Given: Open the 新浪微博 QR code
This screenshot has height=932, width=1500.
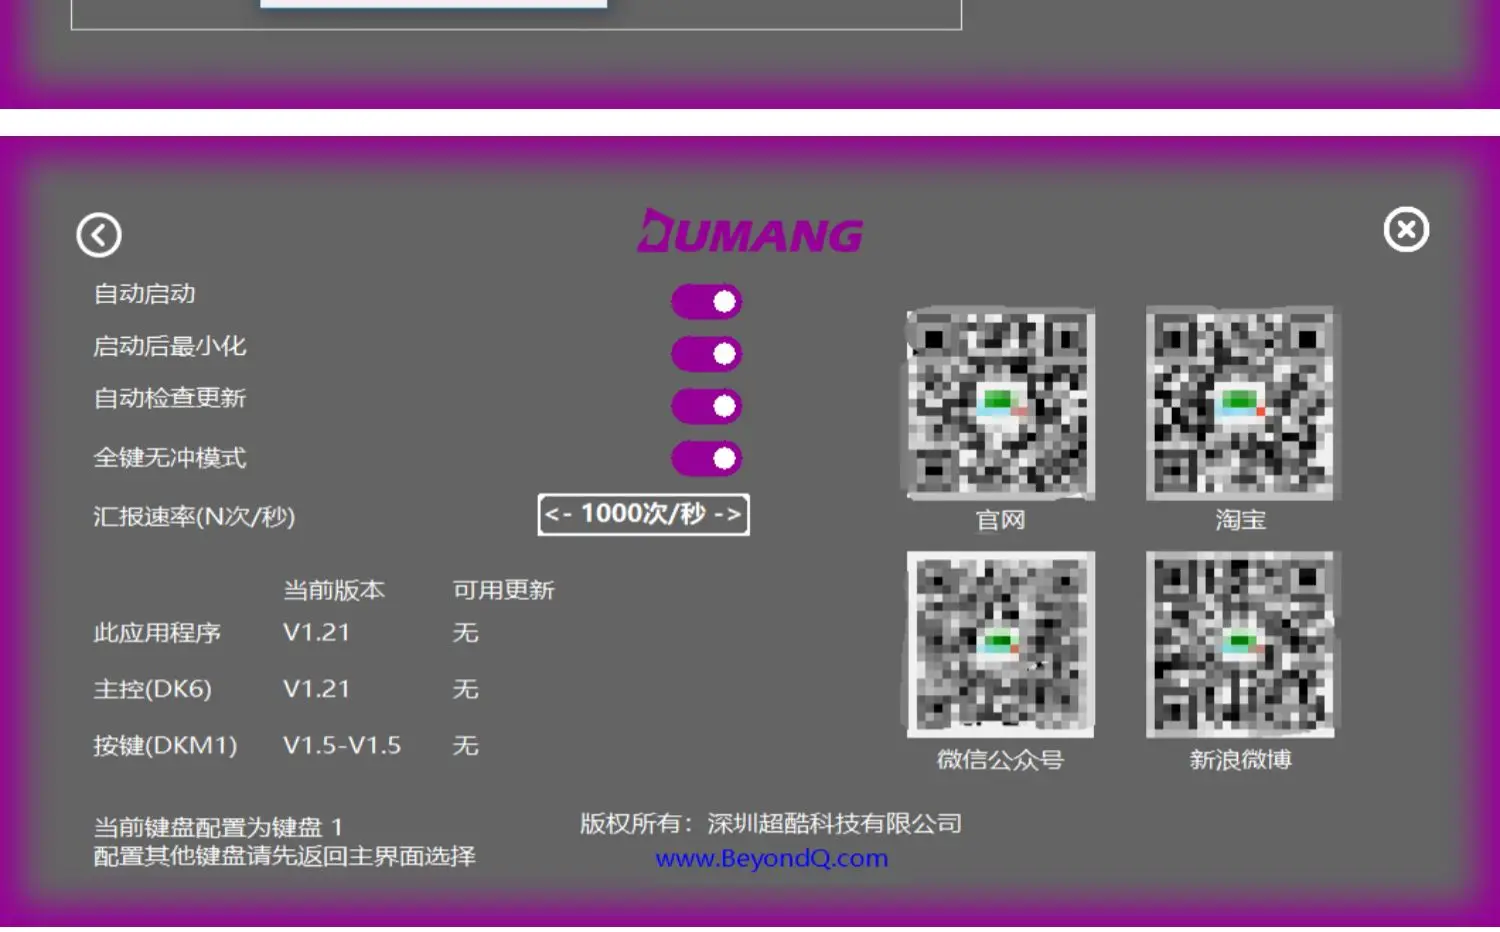Looking at the screenshot, I should point(1240,644).
